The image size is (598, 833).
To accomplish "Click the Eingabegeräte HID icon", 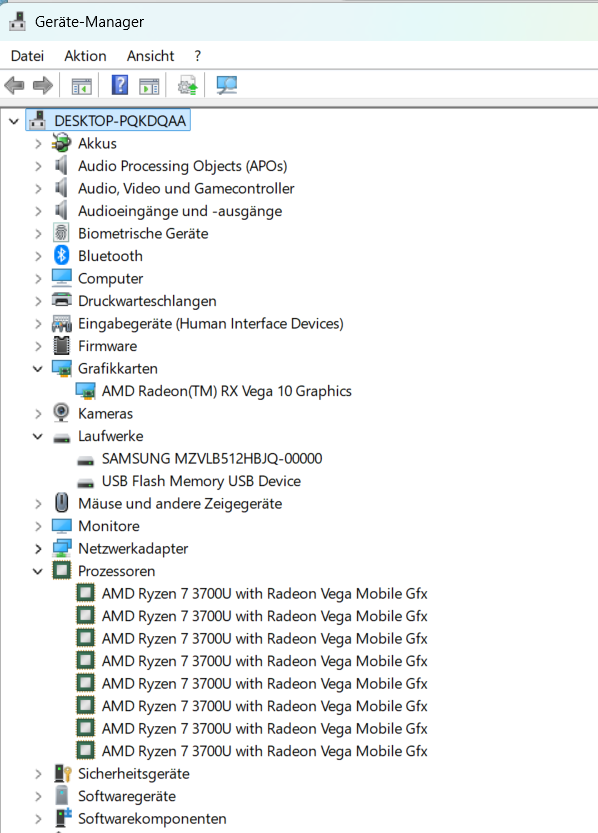I will click(x=62, y=323).
